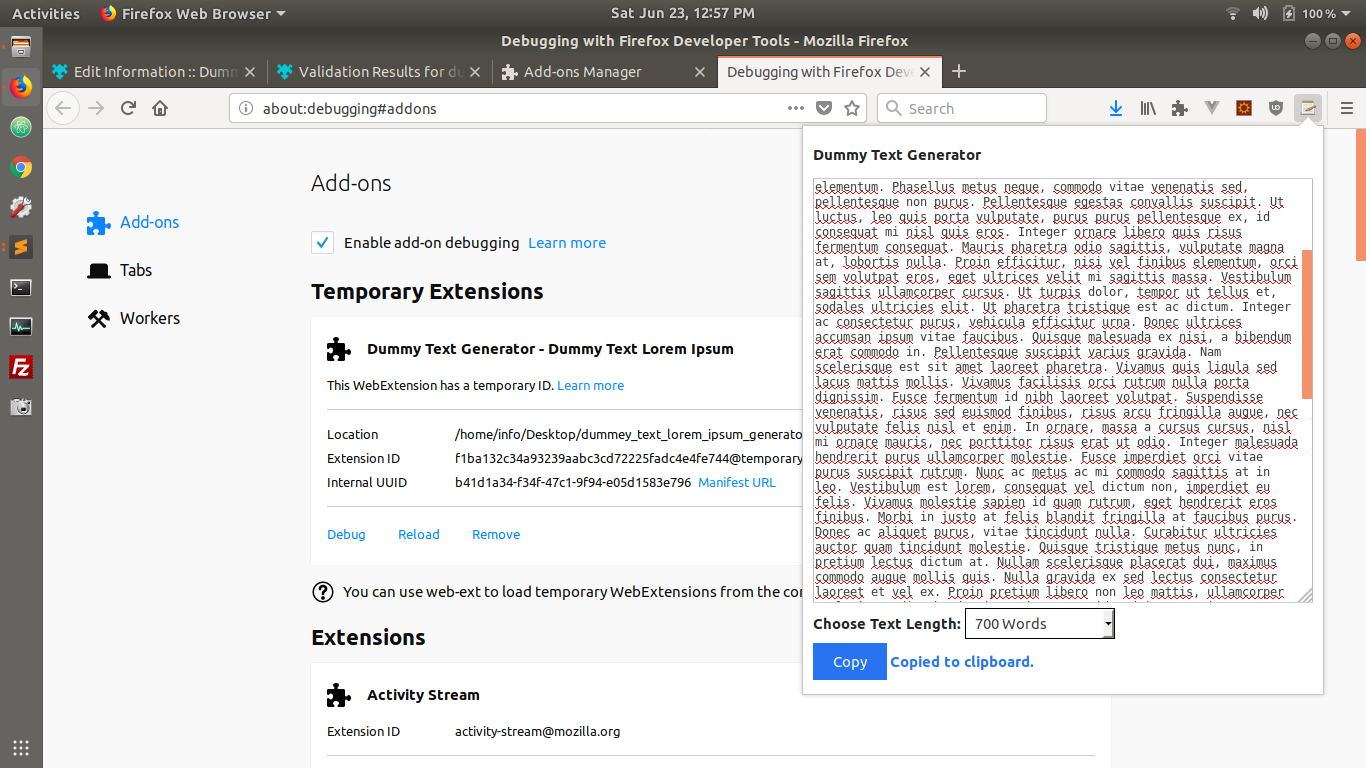Open page actions three-dot menu
The height and width of the screenshot is (768, 1366).
(x=796, y=108)
